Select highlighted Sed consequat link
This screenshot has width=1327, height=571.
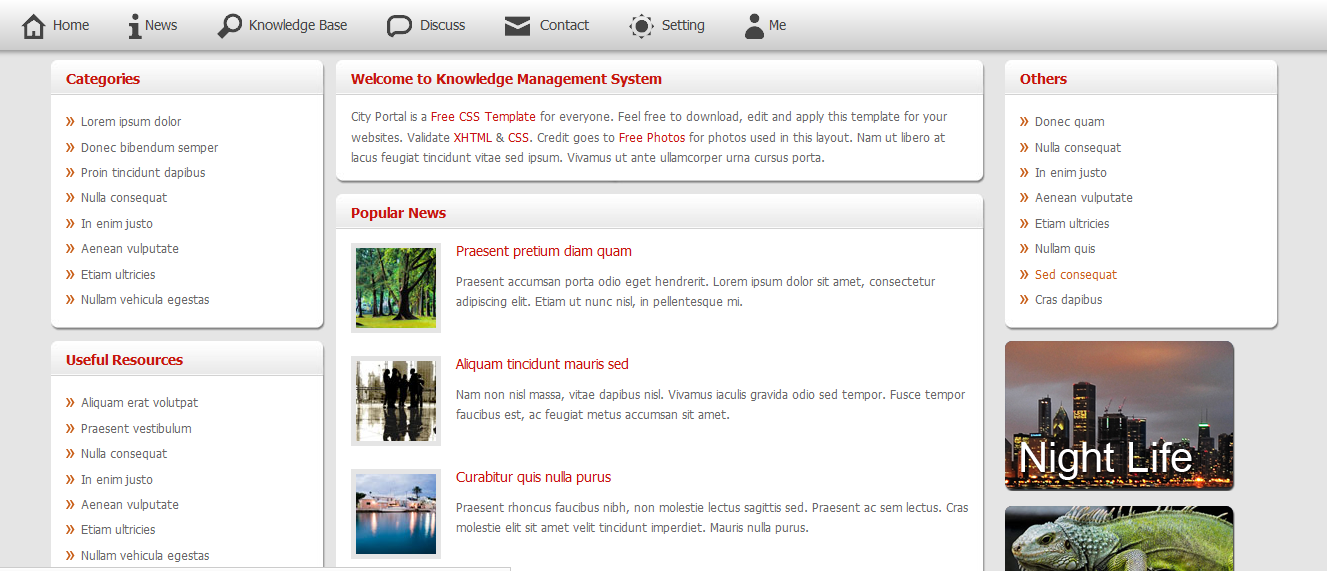(1076, 275)
